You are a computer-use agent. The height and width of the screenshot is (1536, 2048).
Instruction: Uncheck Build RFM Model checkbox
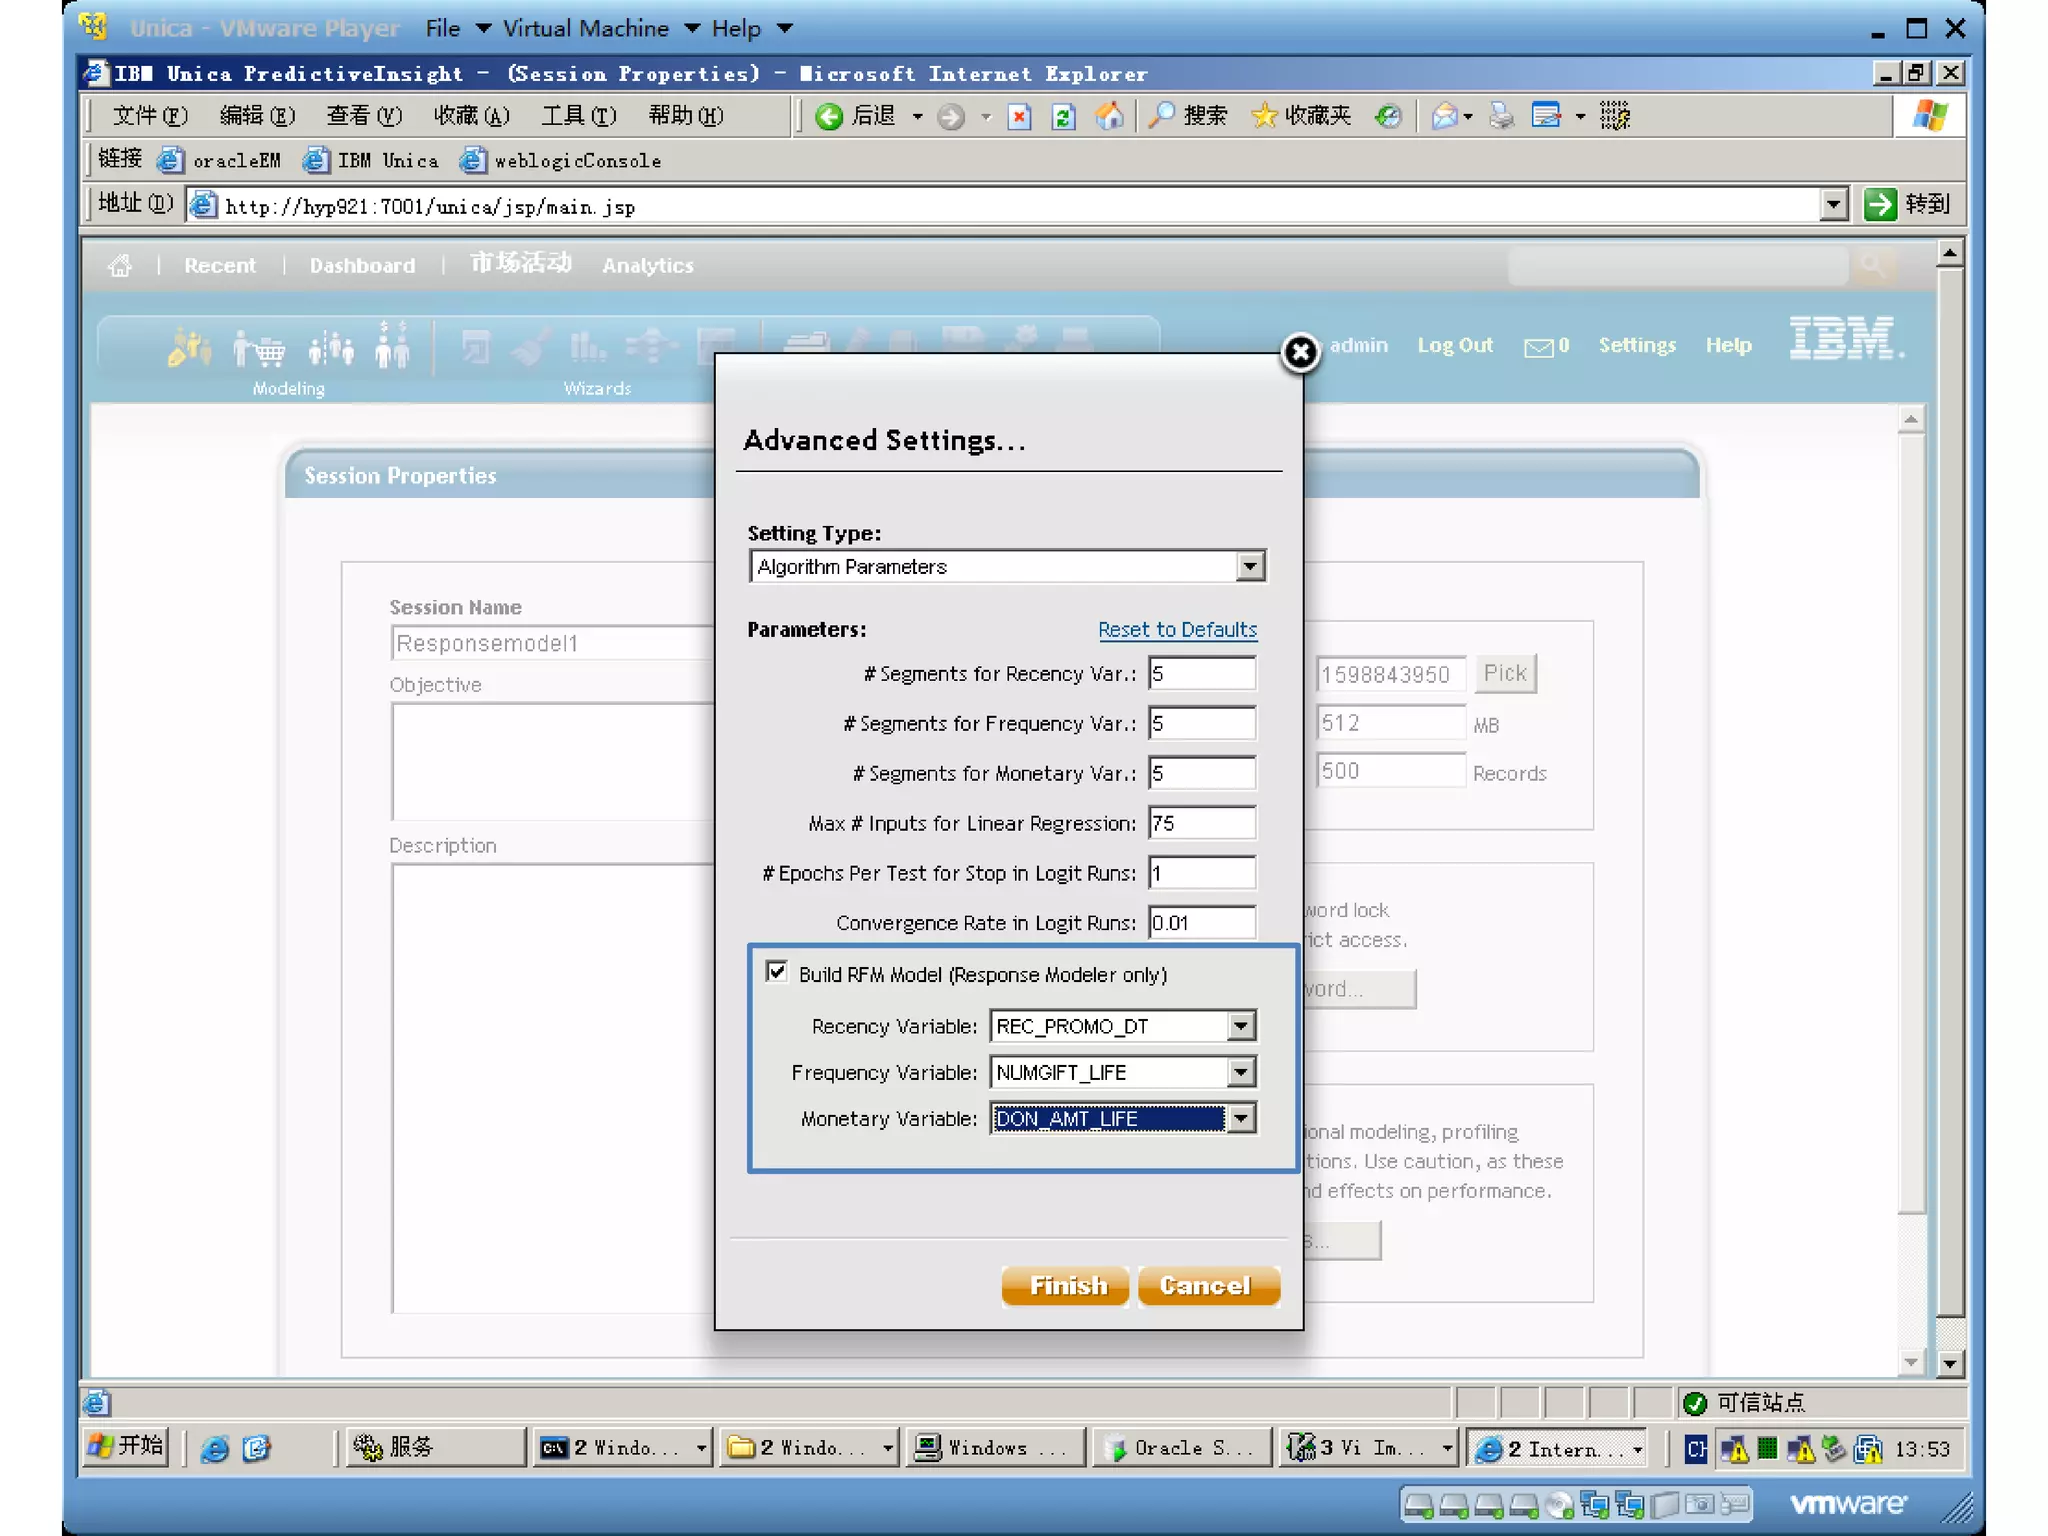click(x=776, y=972)
